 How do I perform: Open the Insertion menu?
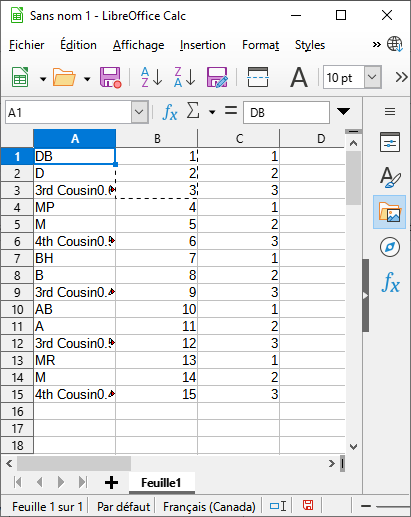pyautogui.click(x=203, y=45)
